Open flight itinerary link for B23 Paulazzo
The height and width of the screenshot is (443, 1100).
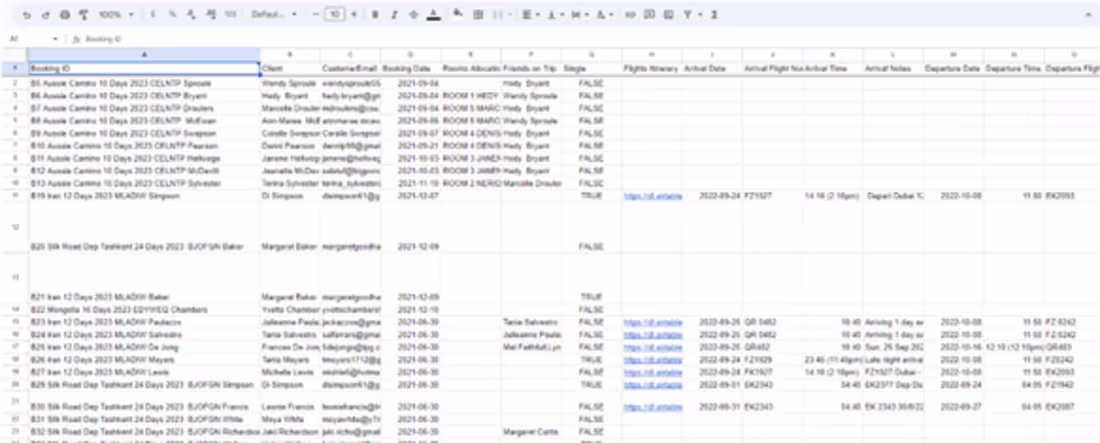pyautogui.click(x=652, y=322)
